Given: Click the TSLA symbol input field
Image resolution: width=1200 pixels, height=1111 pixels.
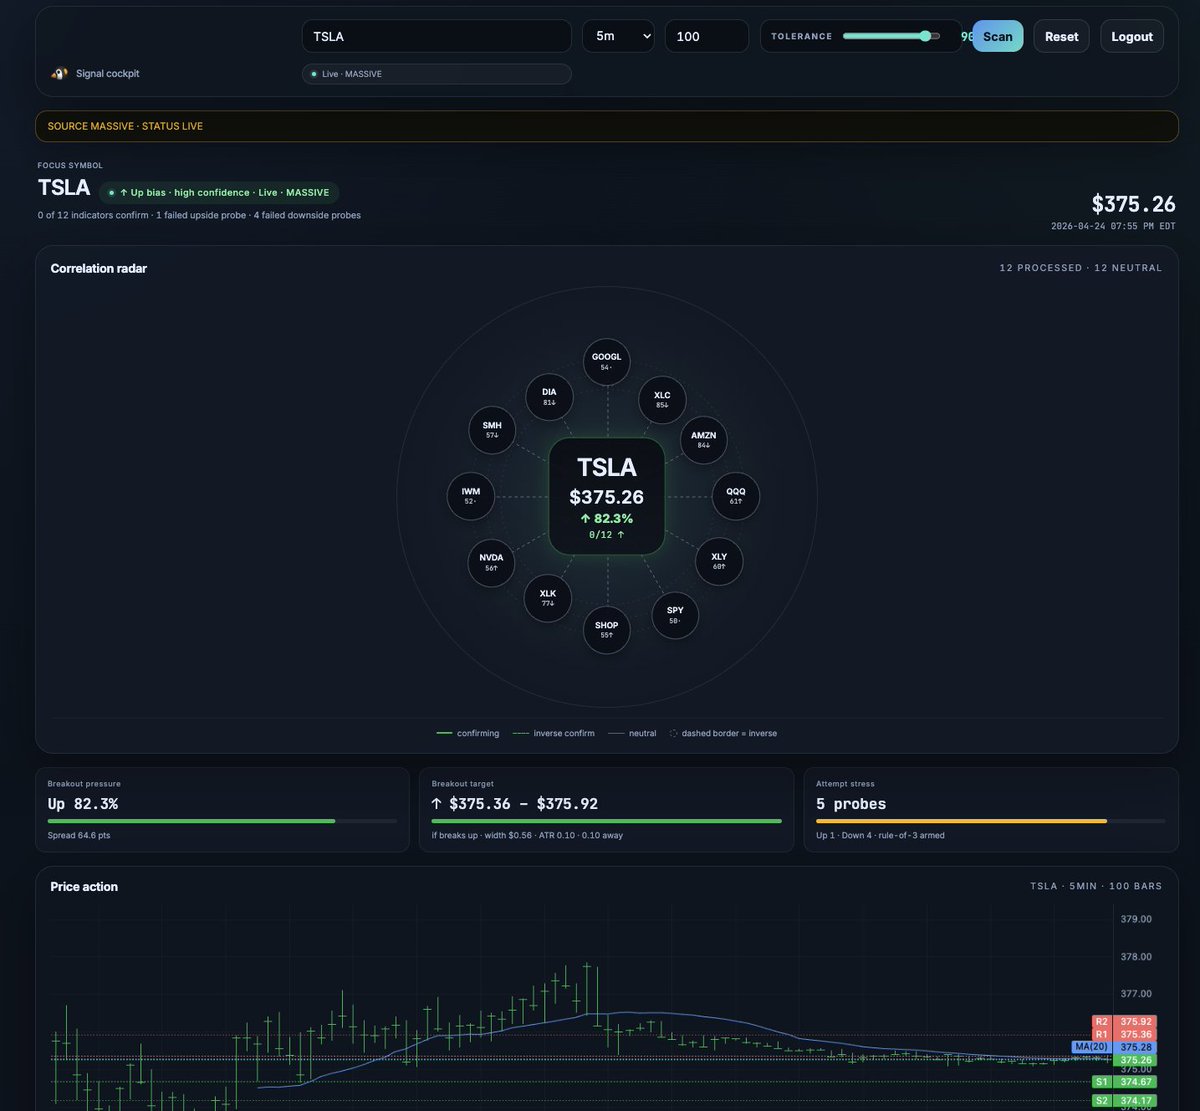Looking at the screenshot, I should [437, 36].
